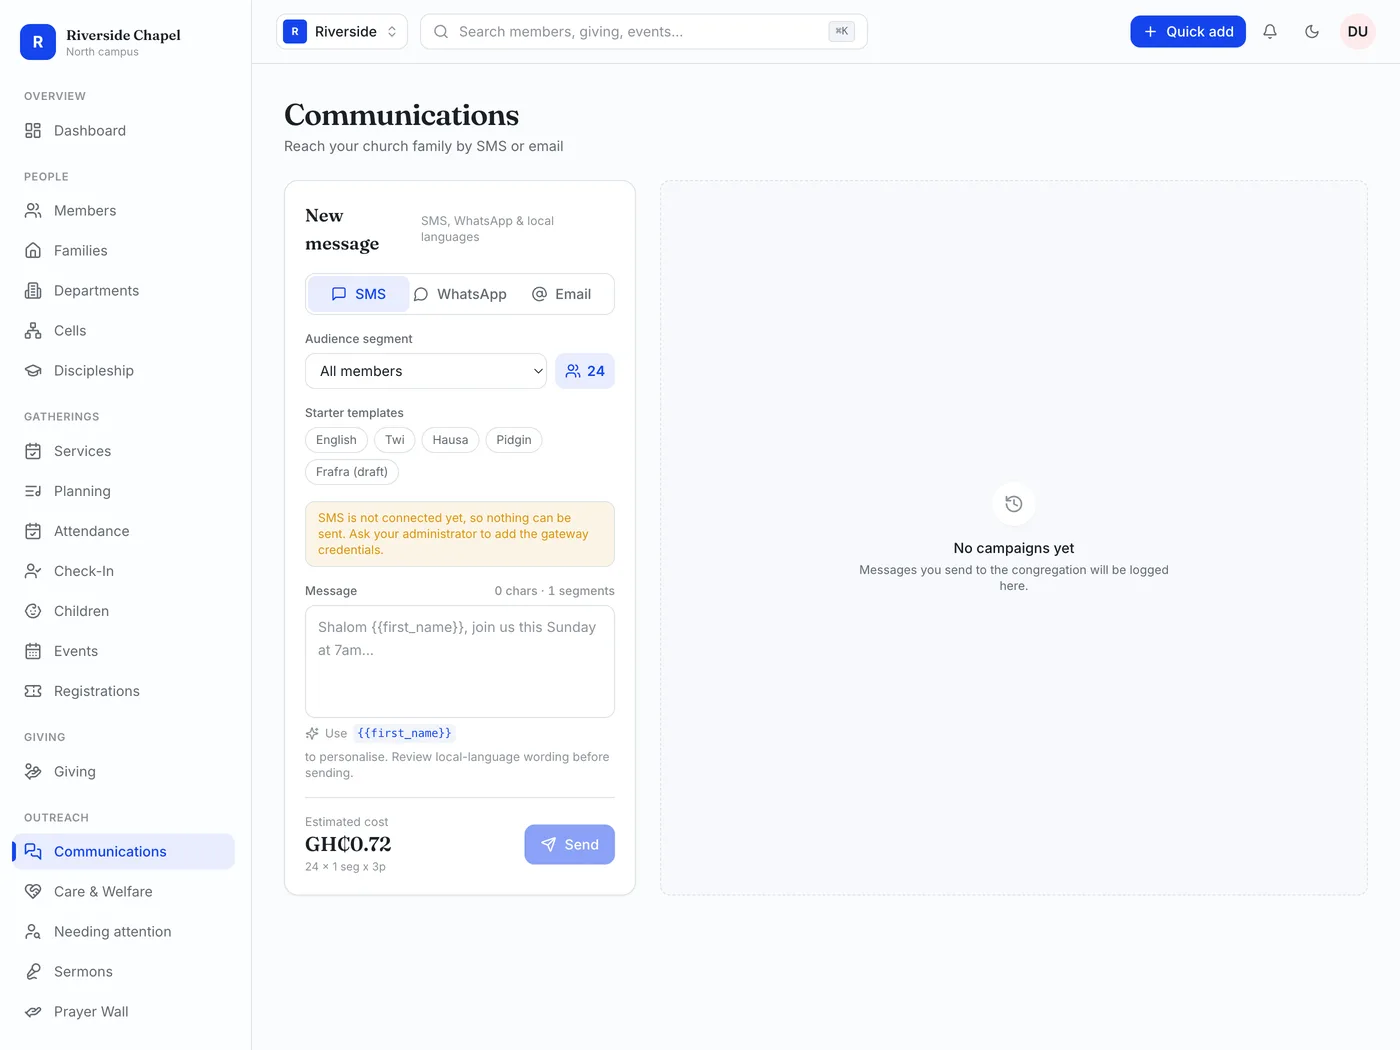Click the Needing attention person icon

coord(33,932)
